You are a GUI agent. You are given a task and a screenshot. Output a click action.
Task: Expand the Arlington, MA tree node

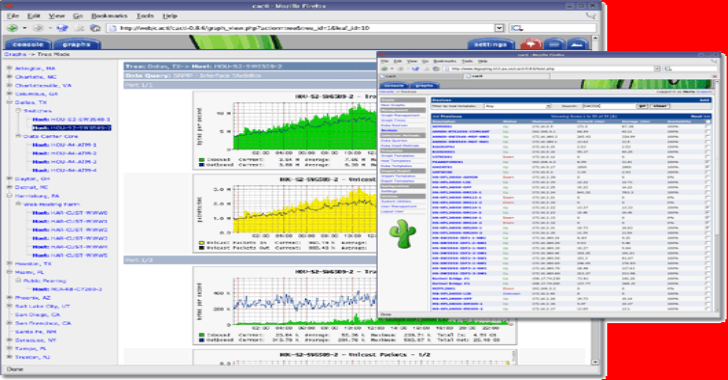click(x=9, y=68)
